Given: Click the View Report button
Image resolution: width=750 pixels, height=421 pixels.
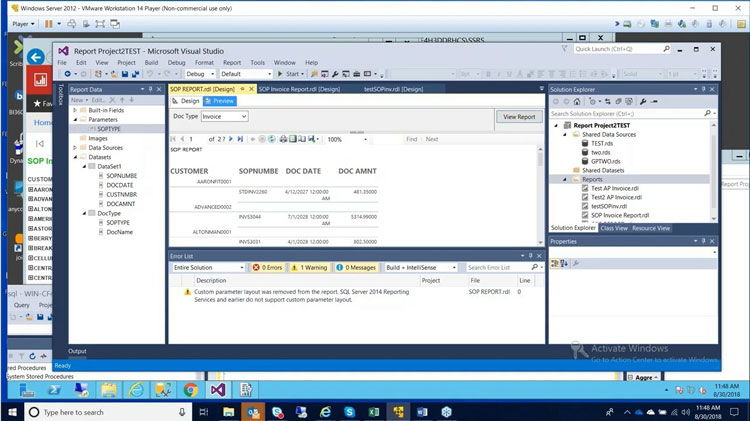Looking at the screenshot, I should click(x=518, y=117).
